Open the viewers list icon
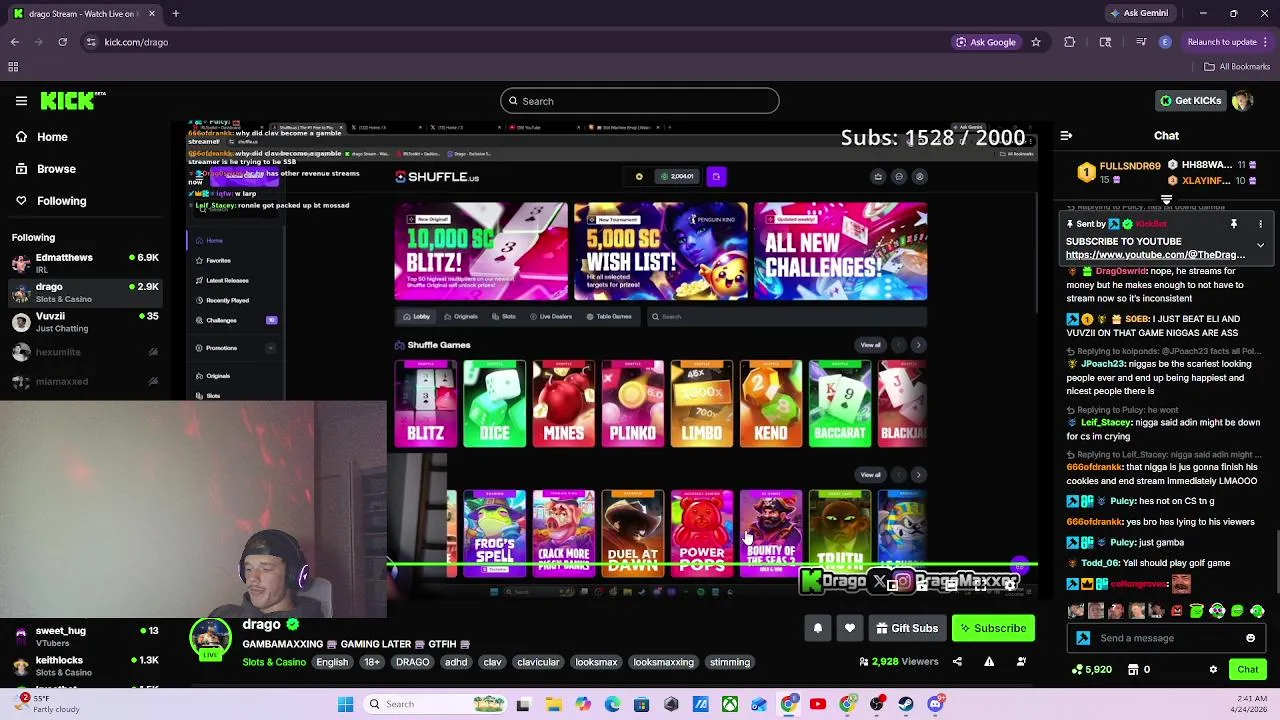The height and width of the screenshot is (720, 1280). (1021, 662)
